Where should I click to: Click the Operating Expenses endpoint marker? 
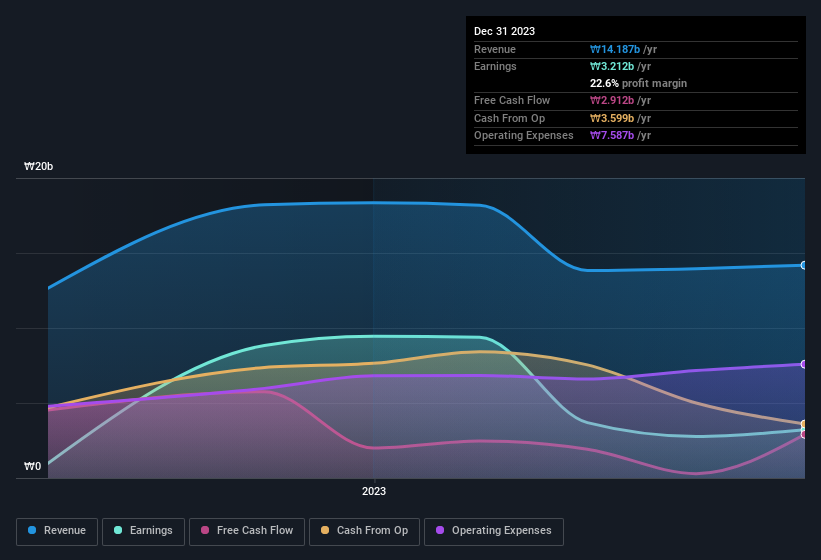click(803, 364)
